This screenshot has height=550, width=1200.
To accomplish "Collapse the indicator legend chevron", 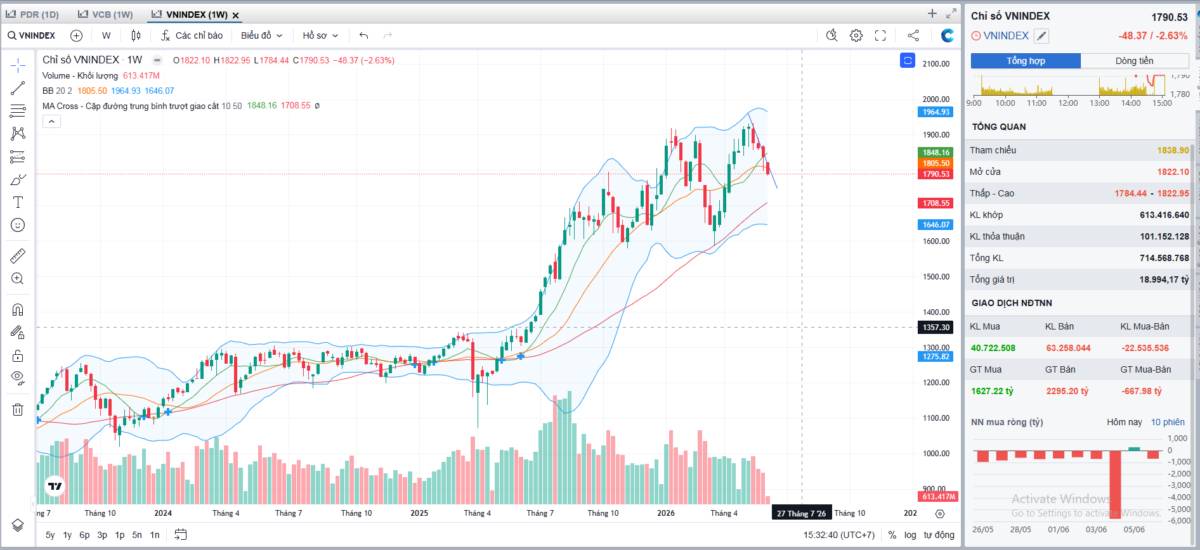I will pyautogui.click(x=51, y=121).
